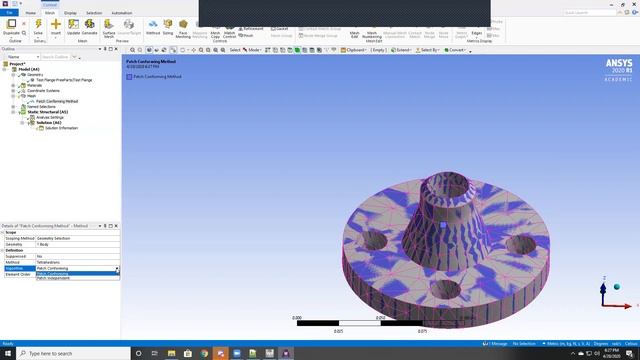Click the Refinement control
Viewport: 640px width, 360px height.
point(251,29)
